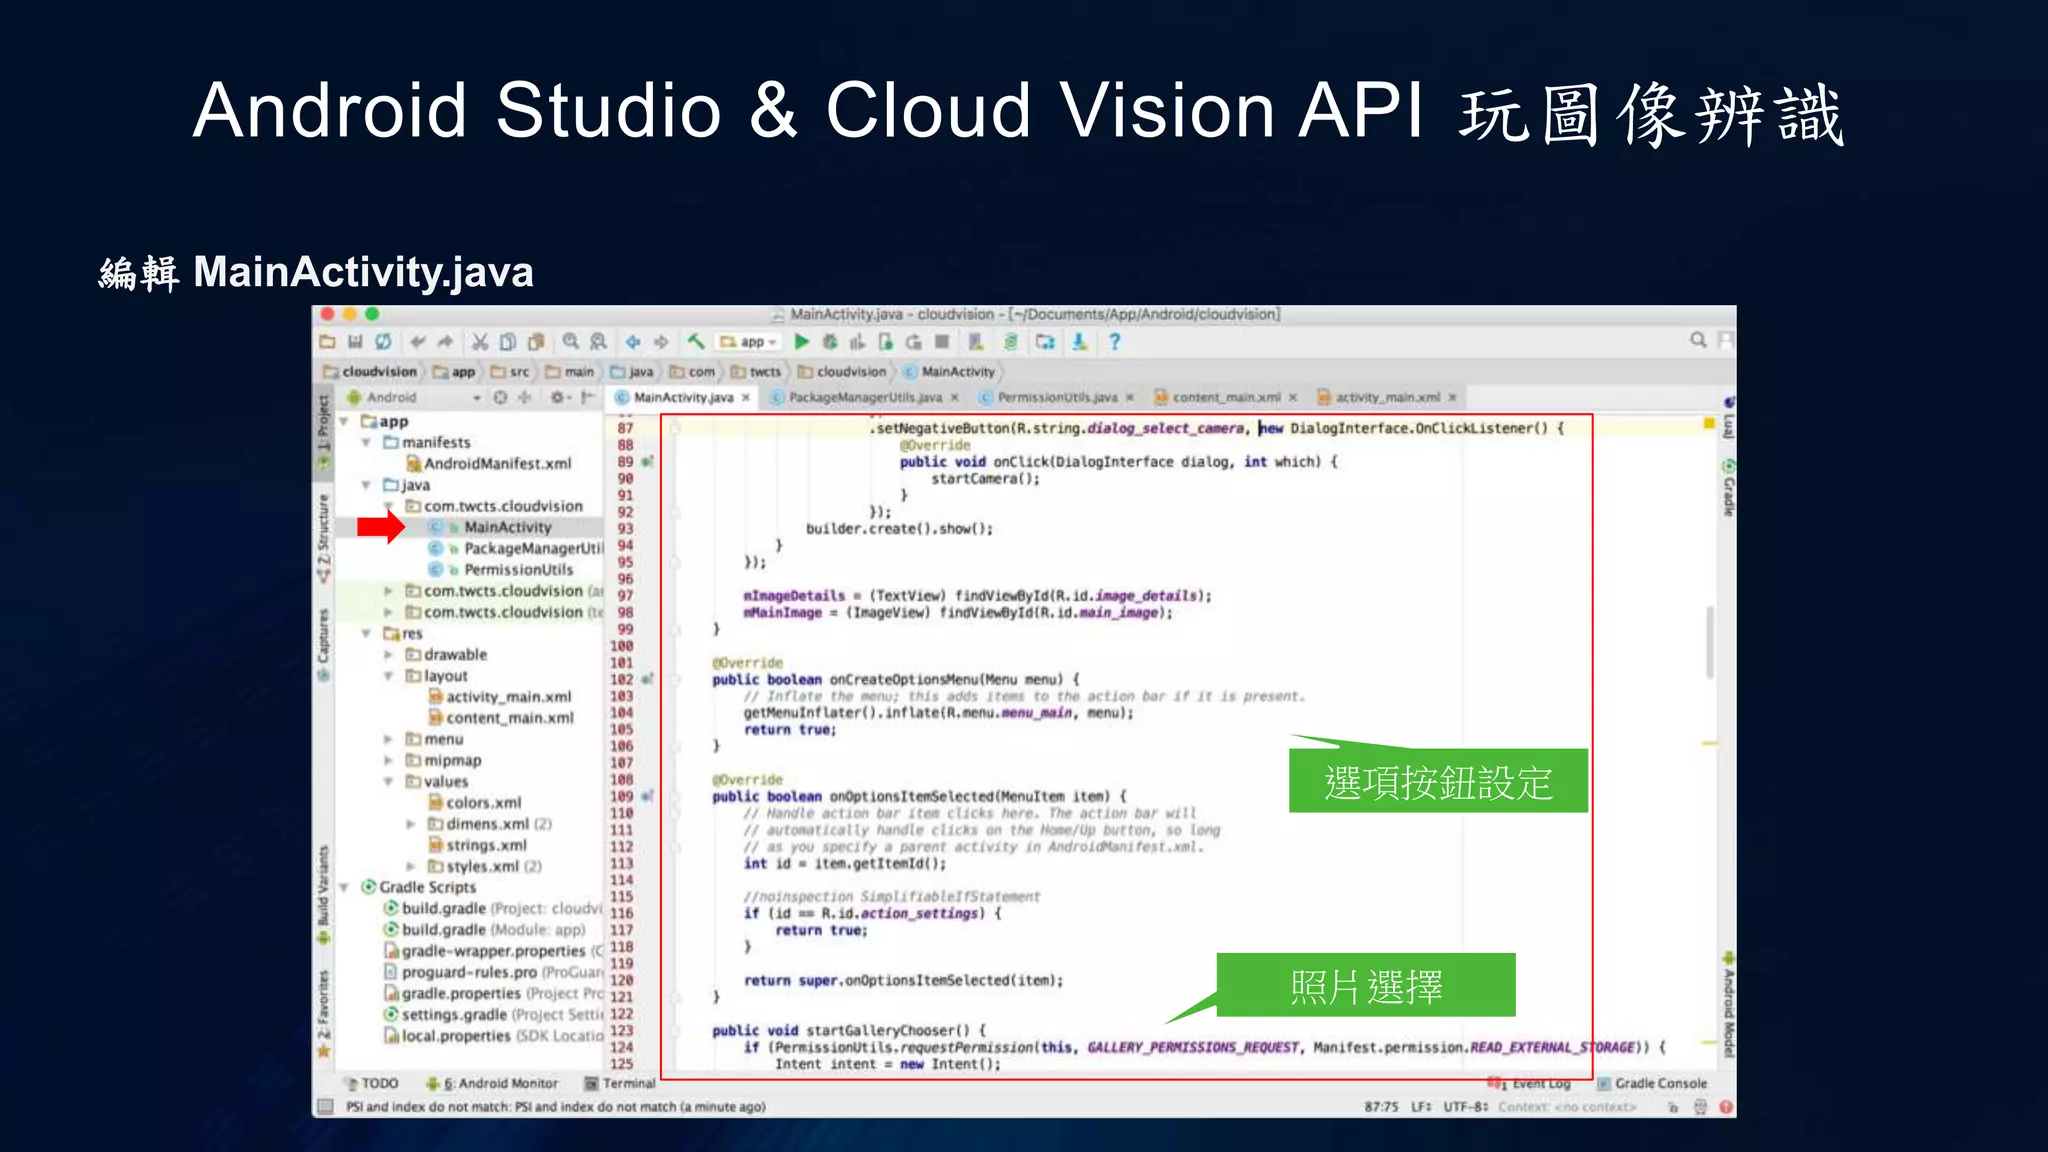
Task: Click the AVD Manager icon
Action: (976, 342)
